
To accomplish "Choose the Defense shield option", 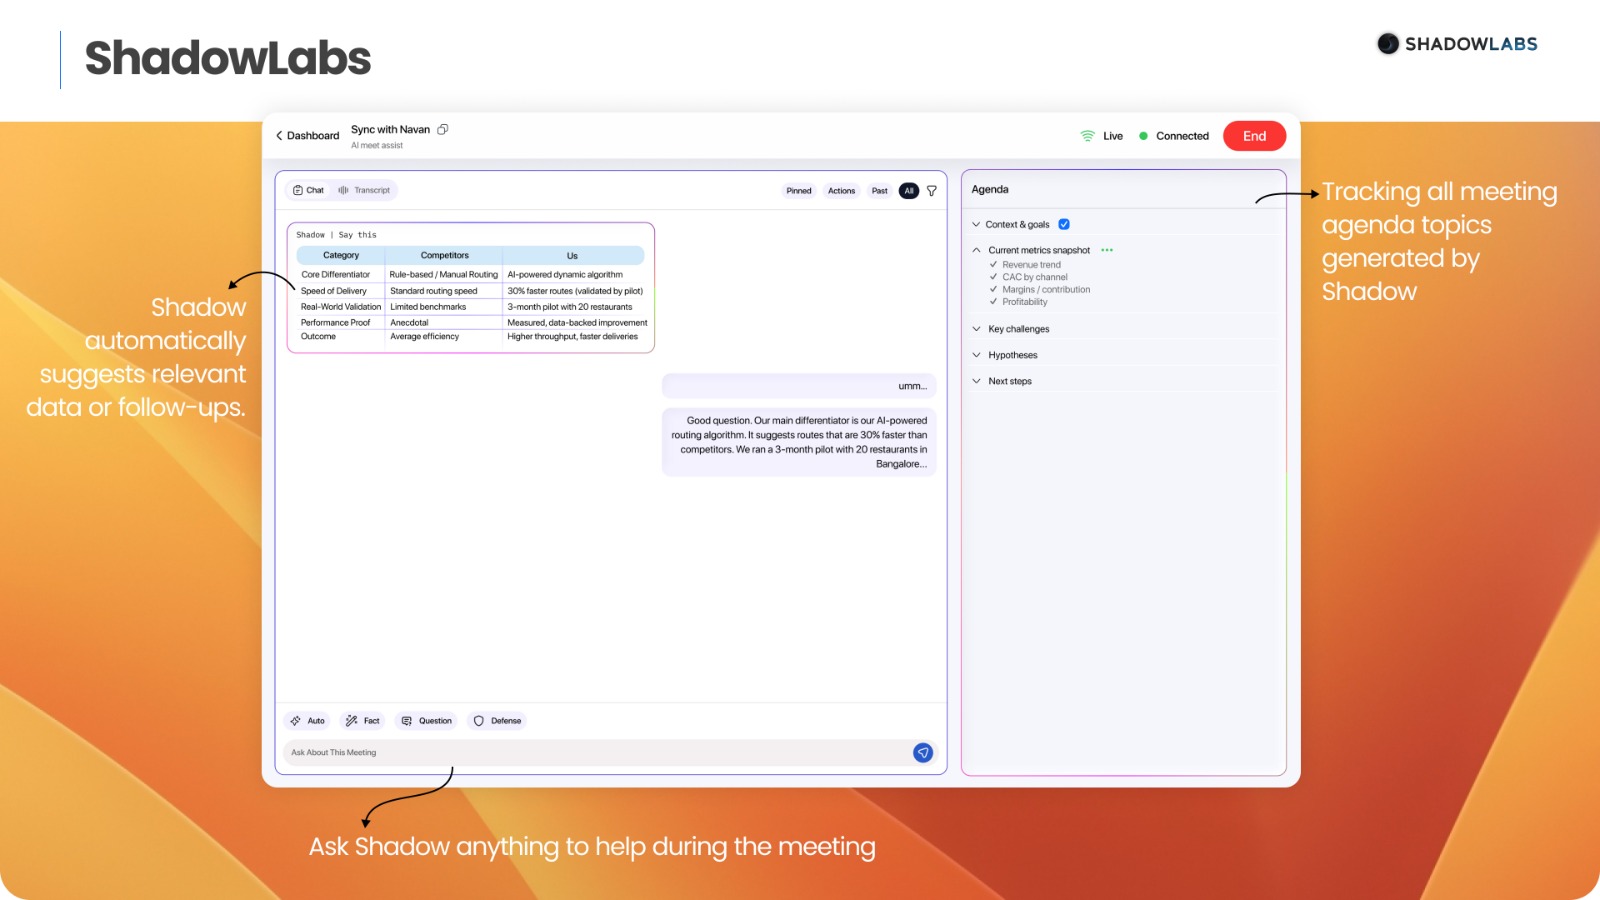I will (498, 721).
